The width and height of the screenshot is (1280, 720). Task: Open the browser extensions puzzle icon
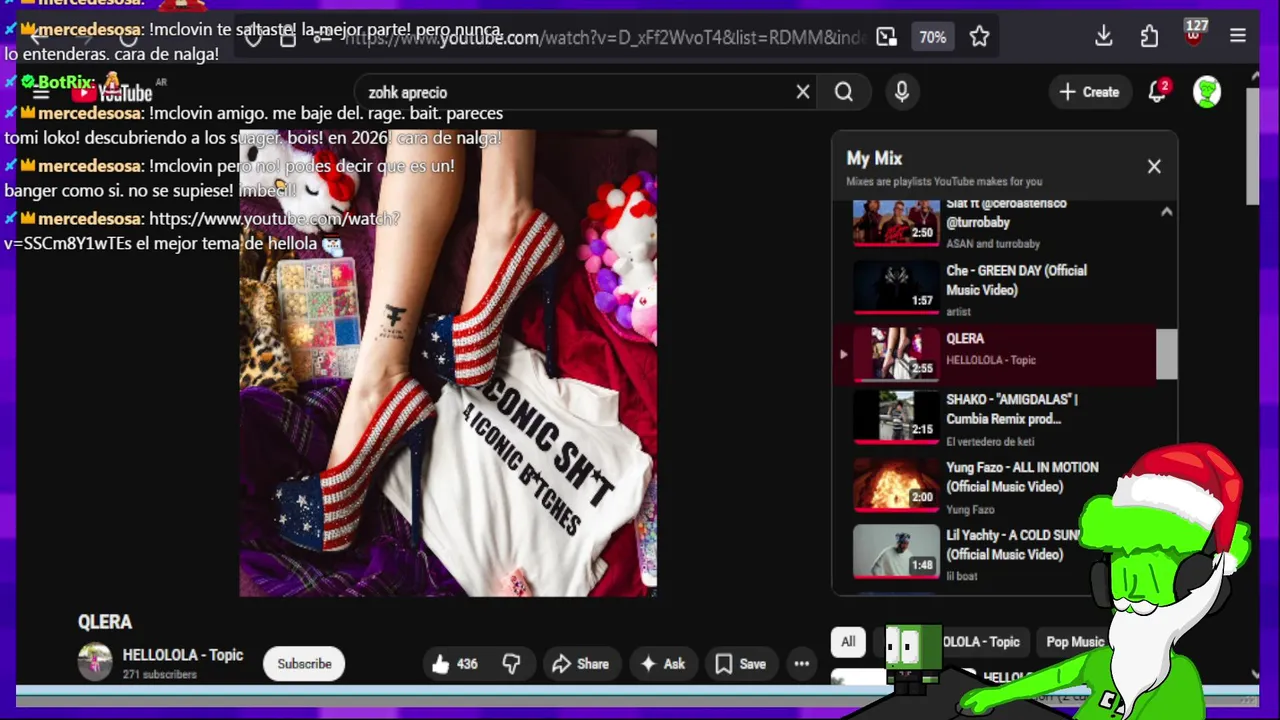coord(1149,37)
